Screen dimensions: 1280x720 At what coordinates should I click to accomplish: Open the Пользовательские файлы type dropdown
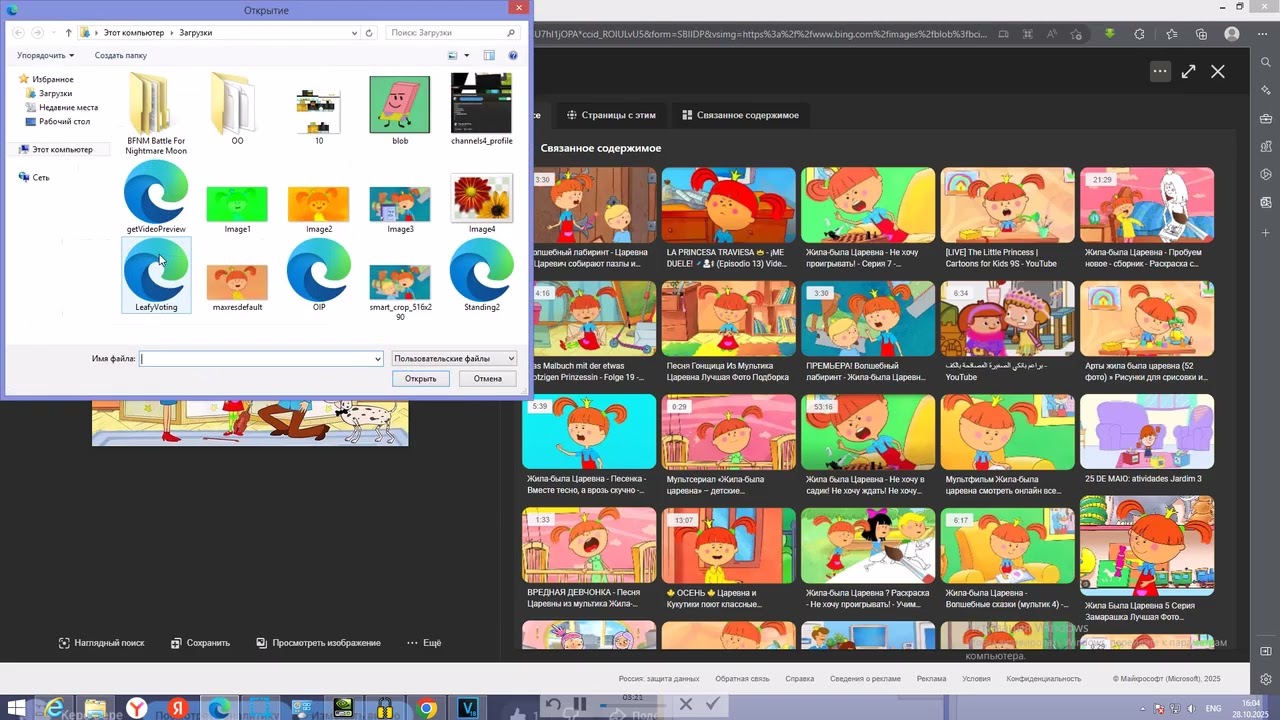click(454, 358)
